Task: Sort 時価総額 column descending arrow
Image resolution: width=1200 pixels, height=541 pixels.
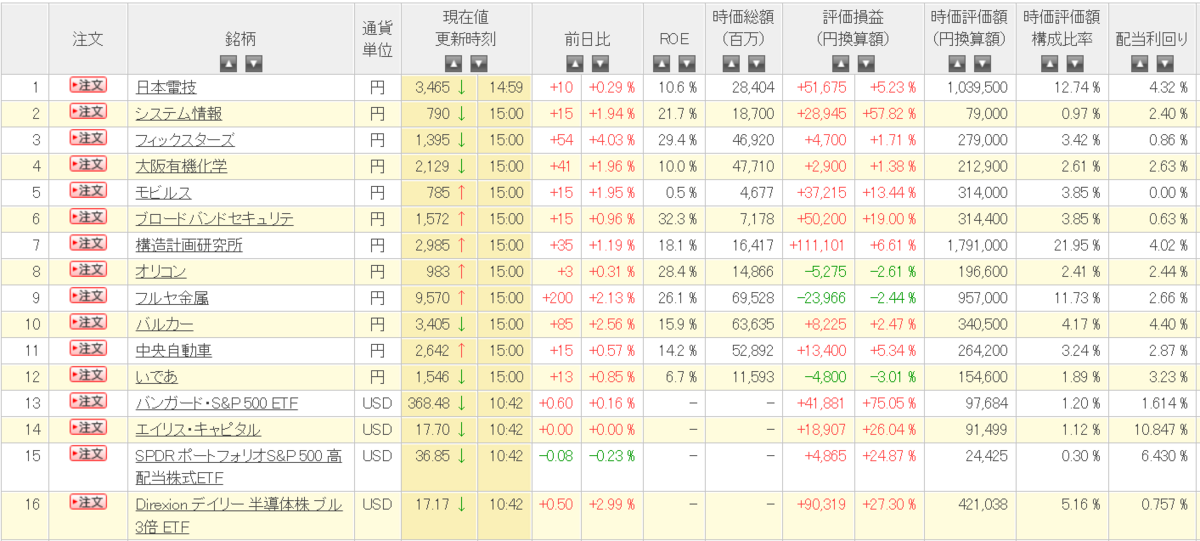Action: click(757, 63)
